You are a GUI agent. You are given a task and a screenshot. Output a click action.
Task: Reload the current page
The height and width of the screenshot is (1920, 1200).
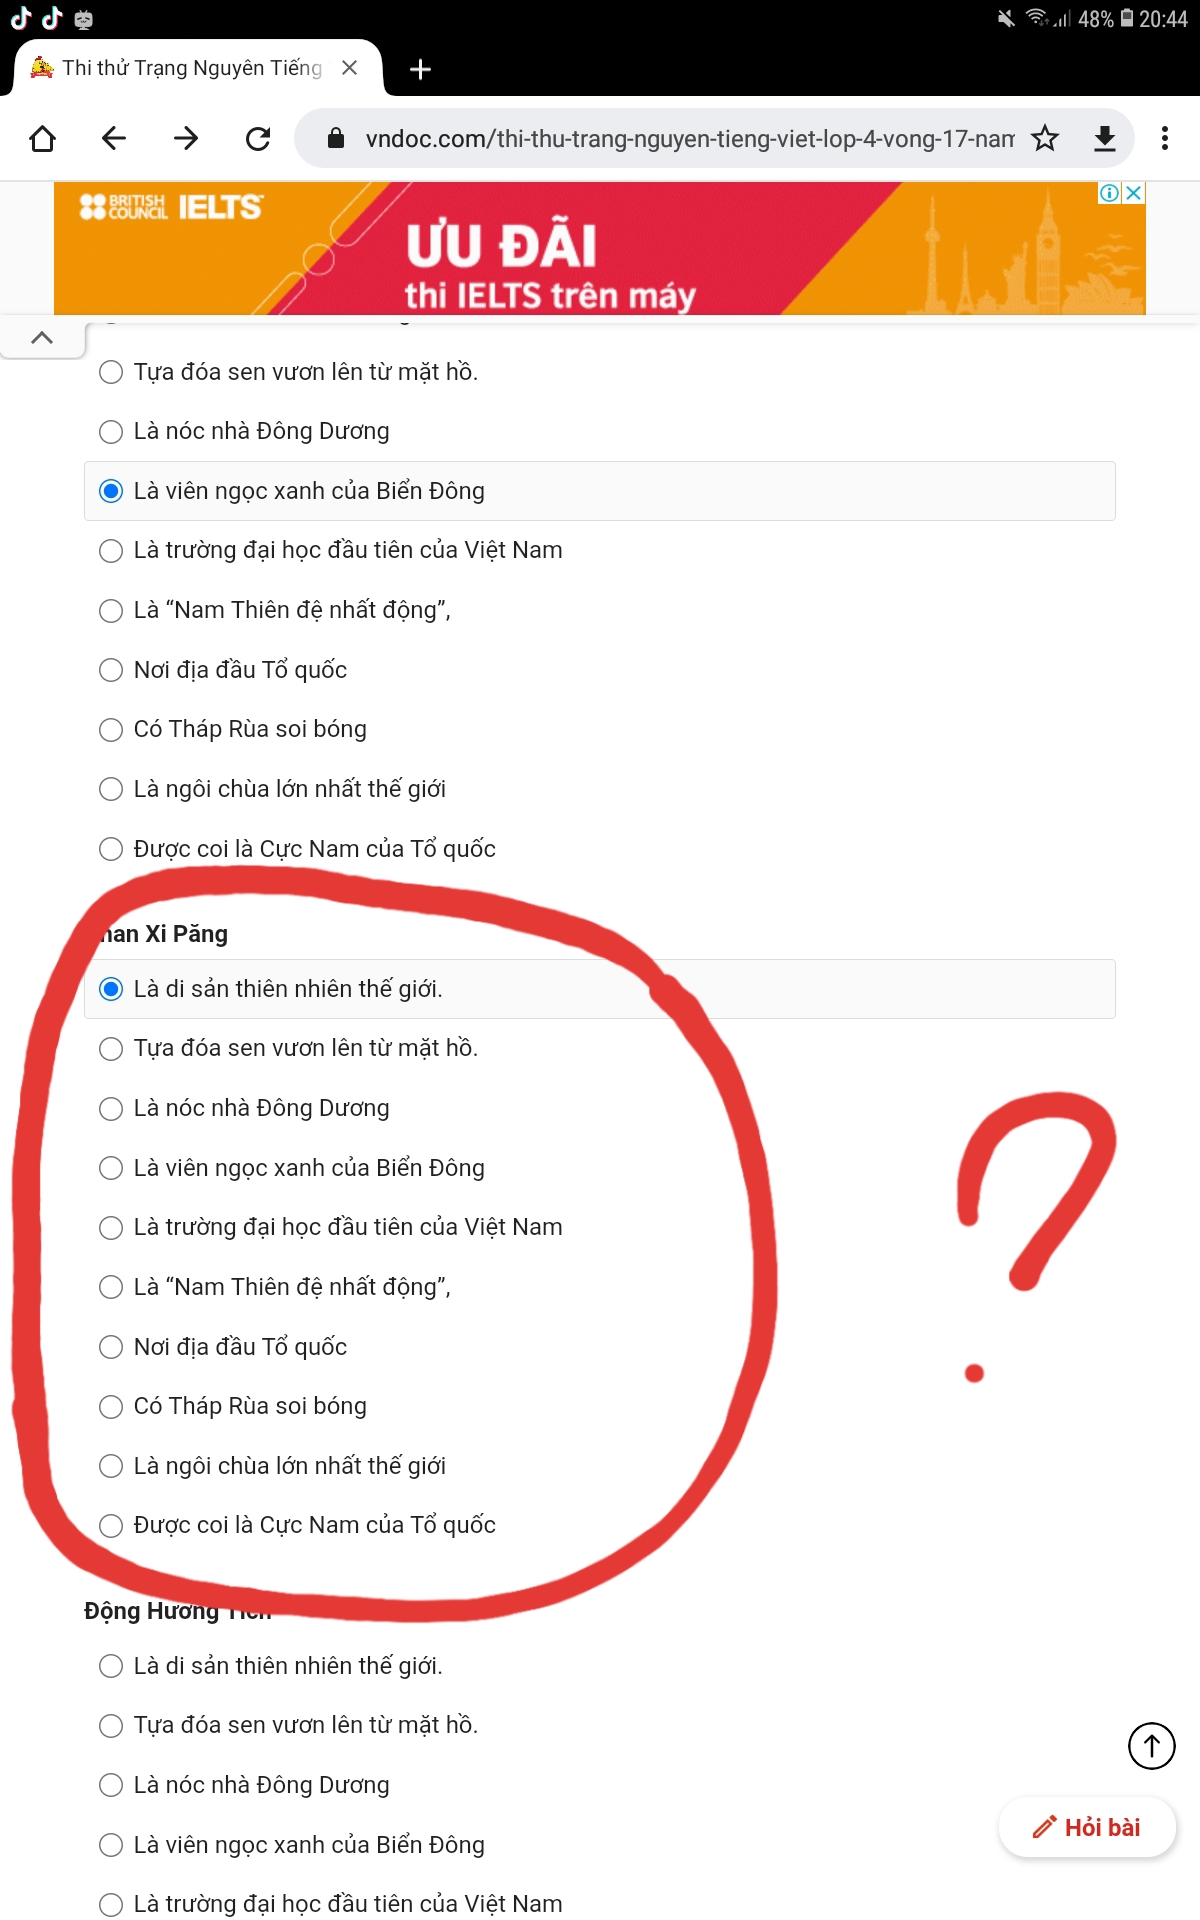tap(258, 138)
